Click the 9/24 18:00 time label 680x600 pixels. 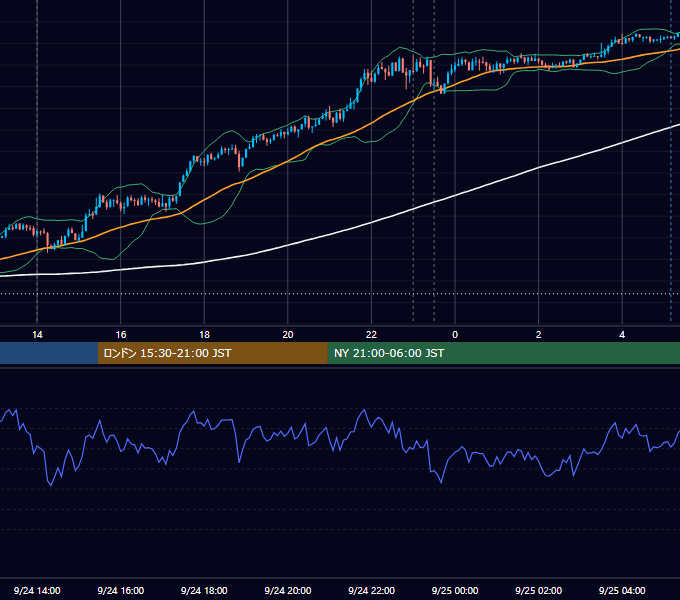coord(204,590)
